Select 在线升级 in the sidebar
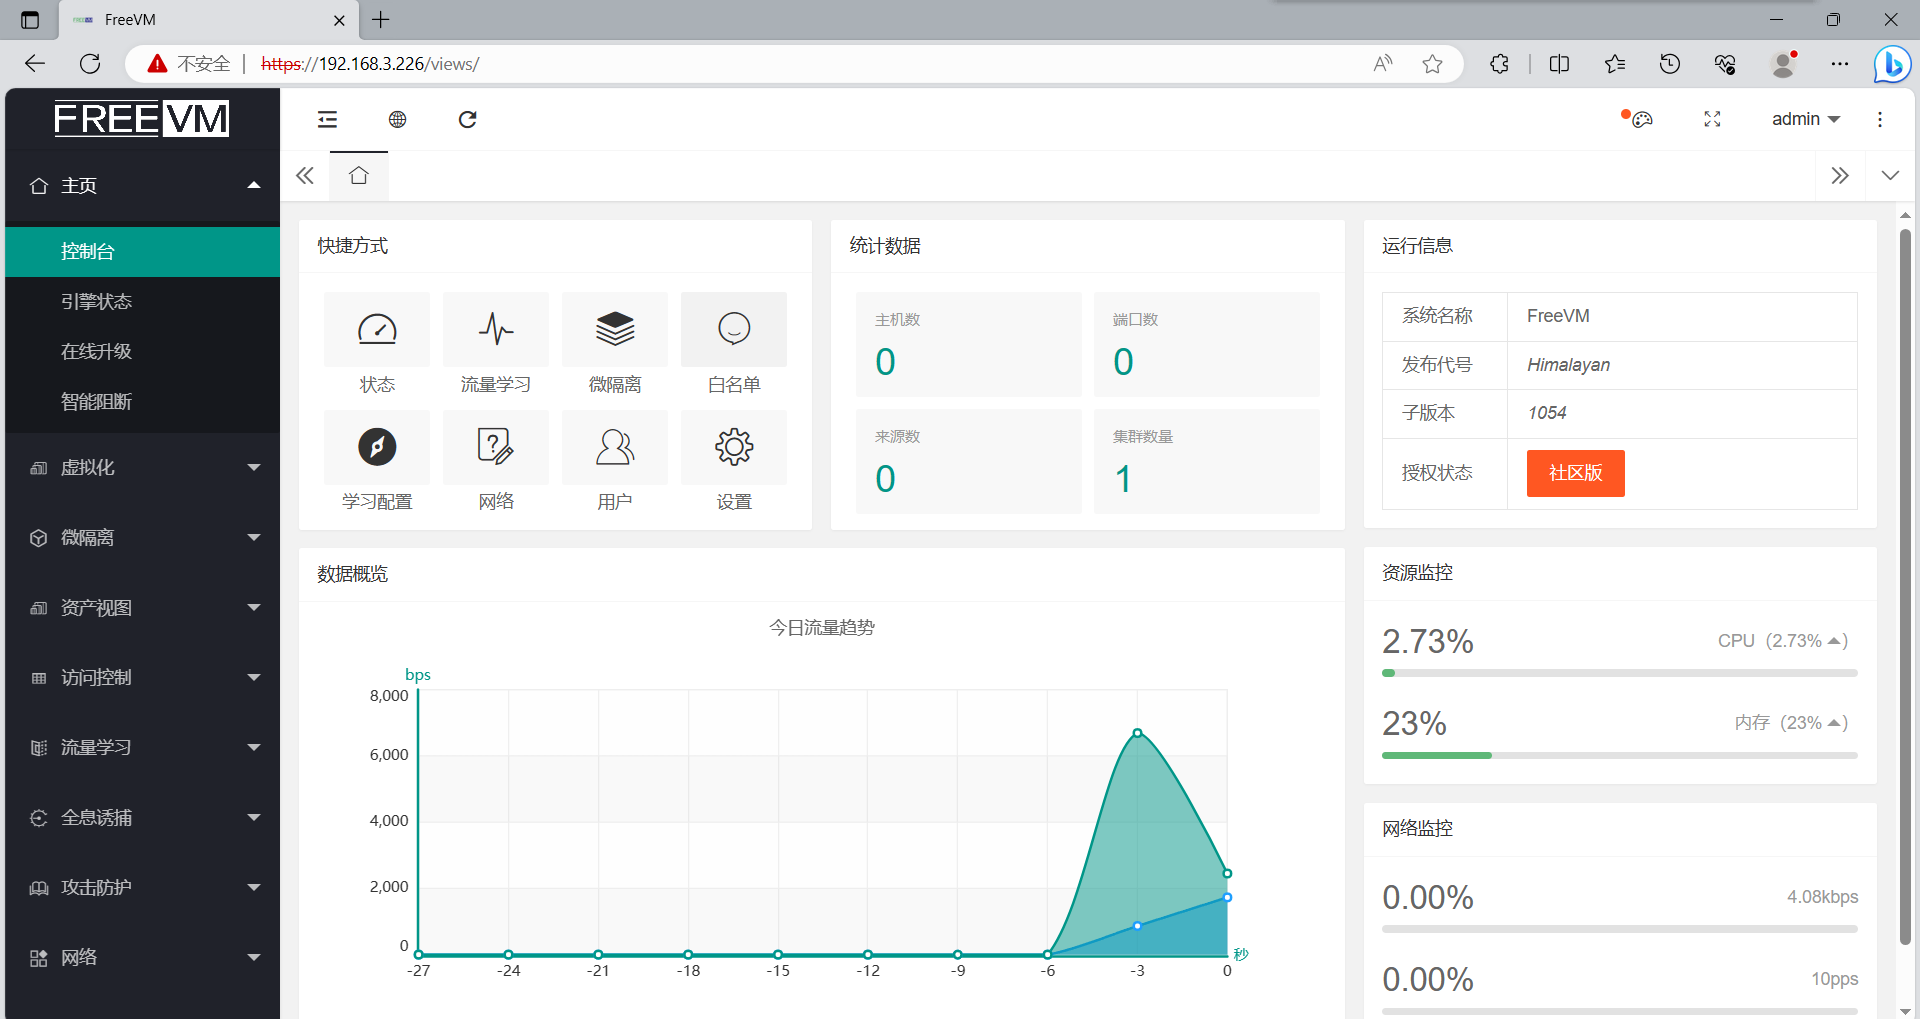The image size is (1920, 1019). [97, 352]
